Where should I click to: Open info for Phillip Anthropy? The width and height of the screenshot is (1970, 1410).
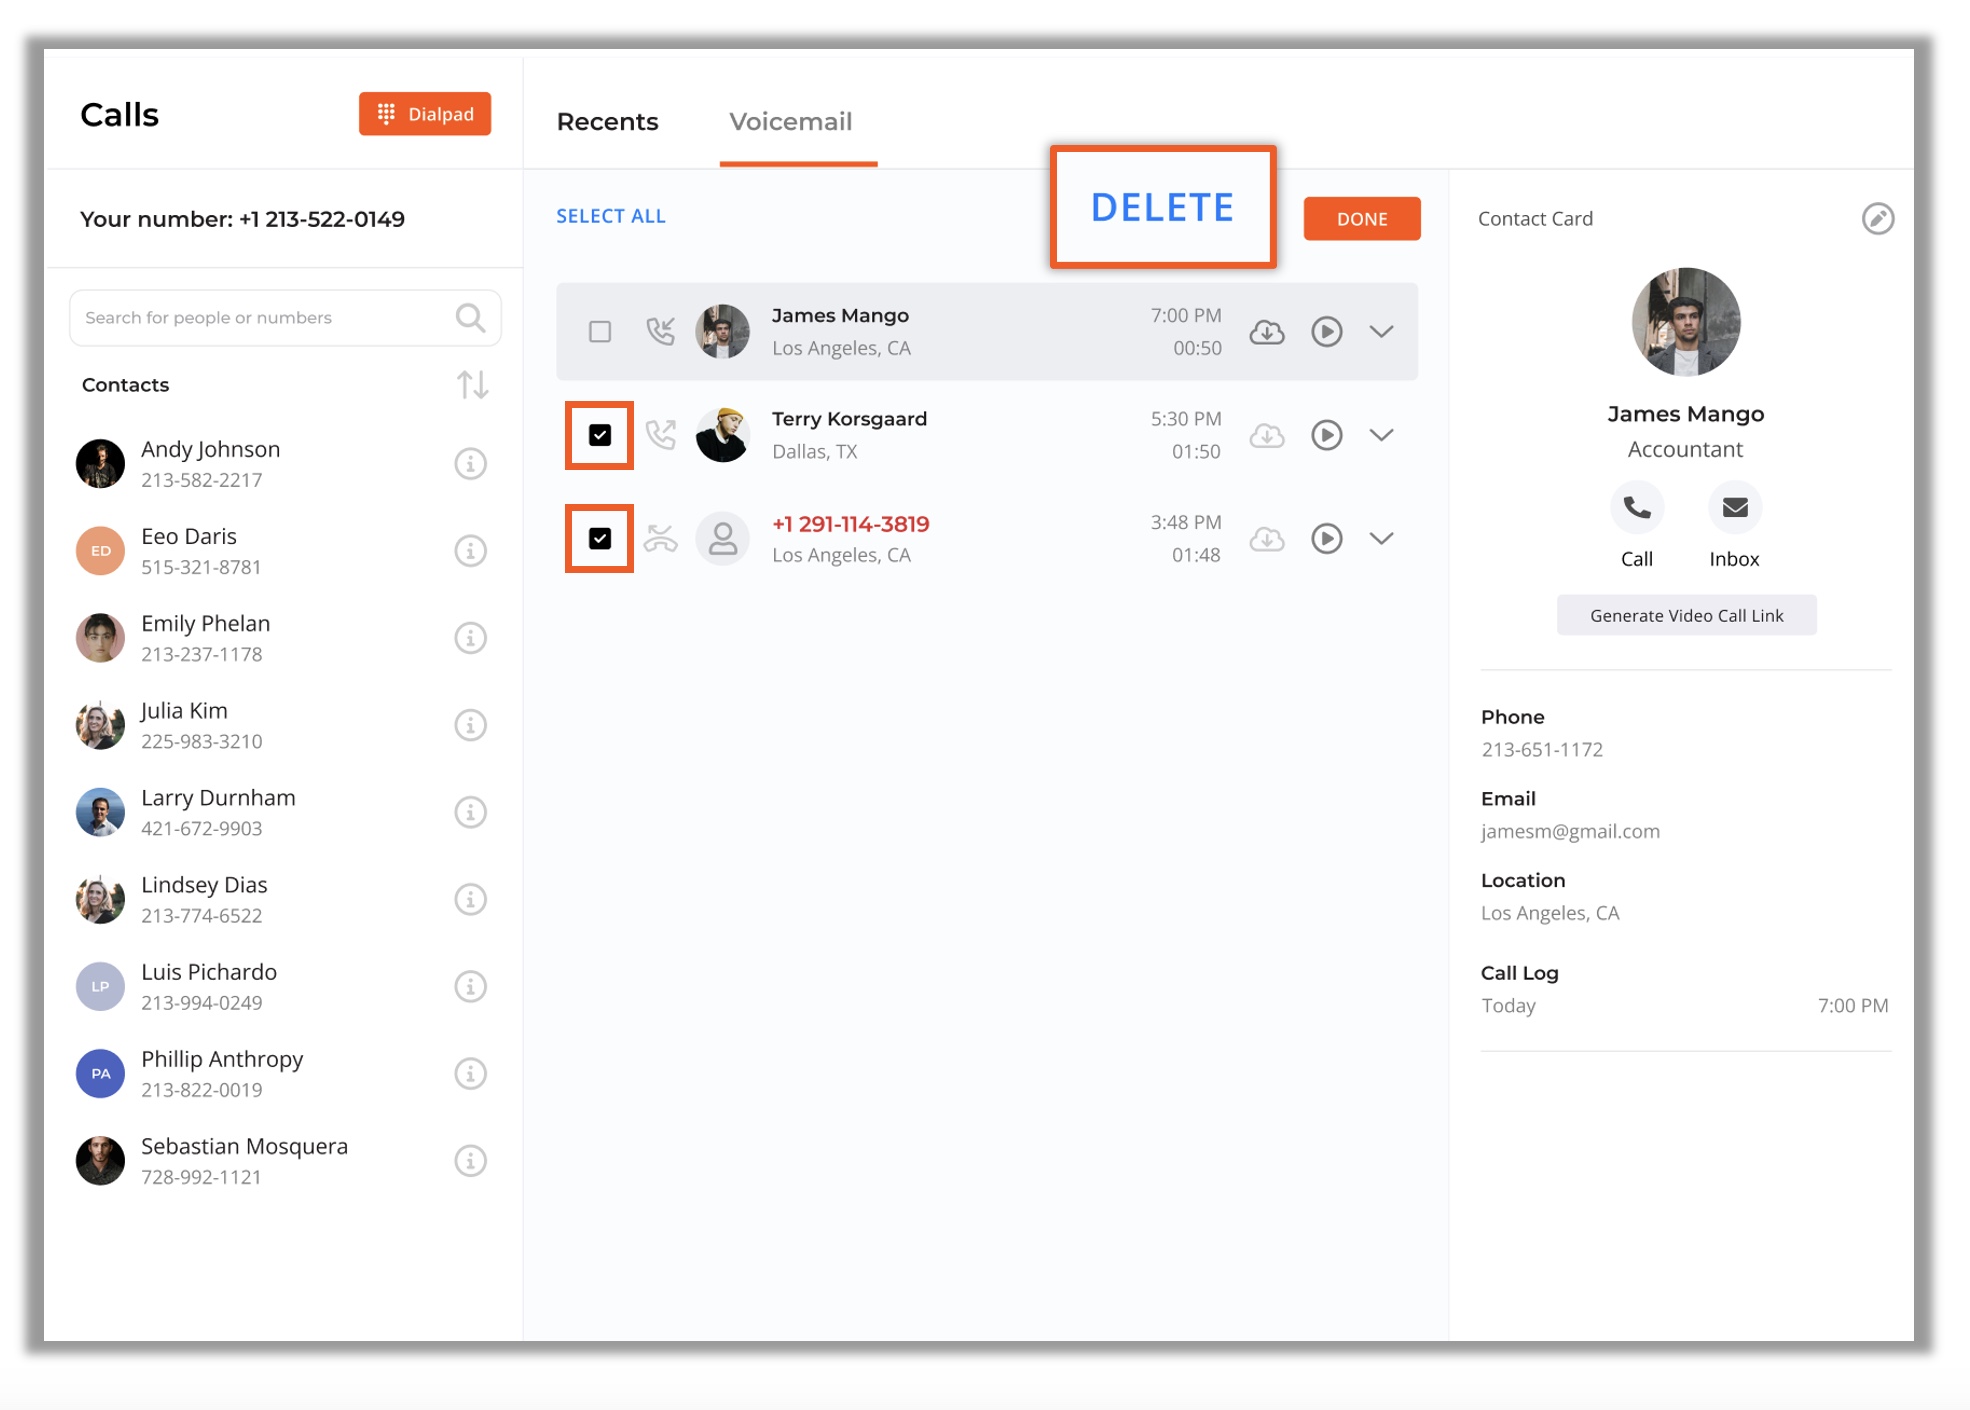[470, 1073]
